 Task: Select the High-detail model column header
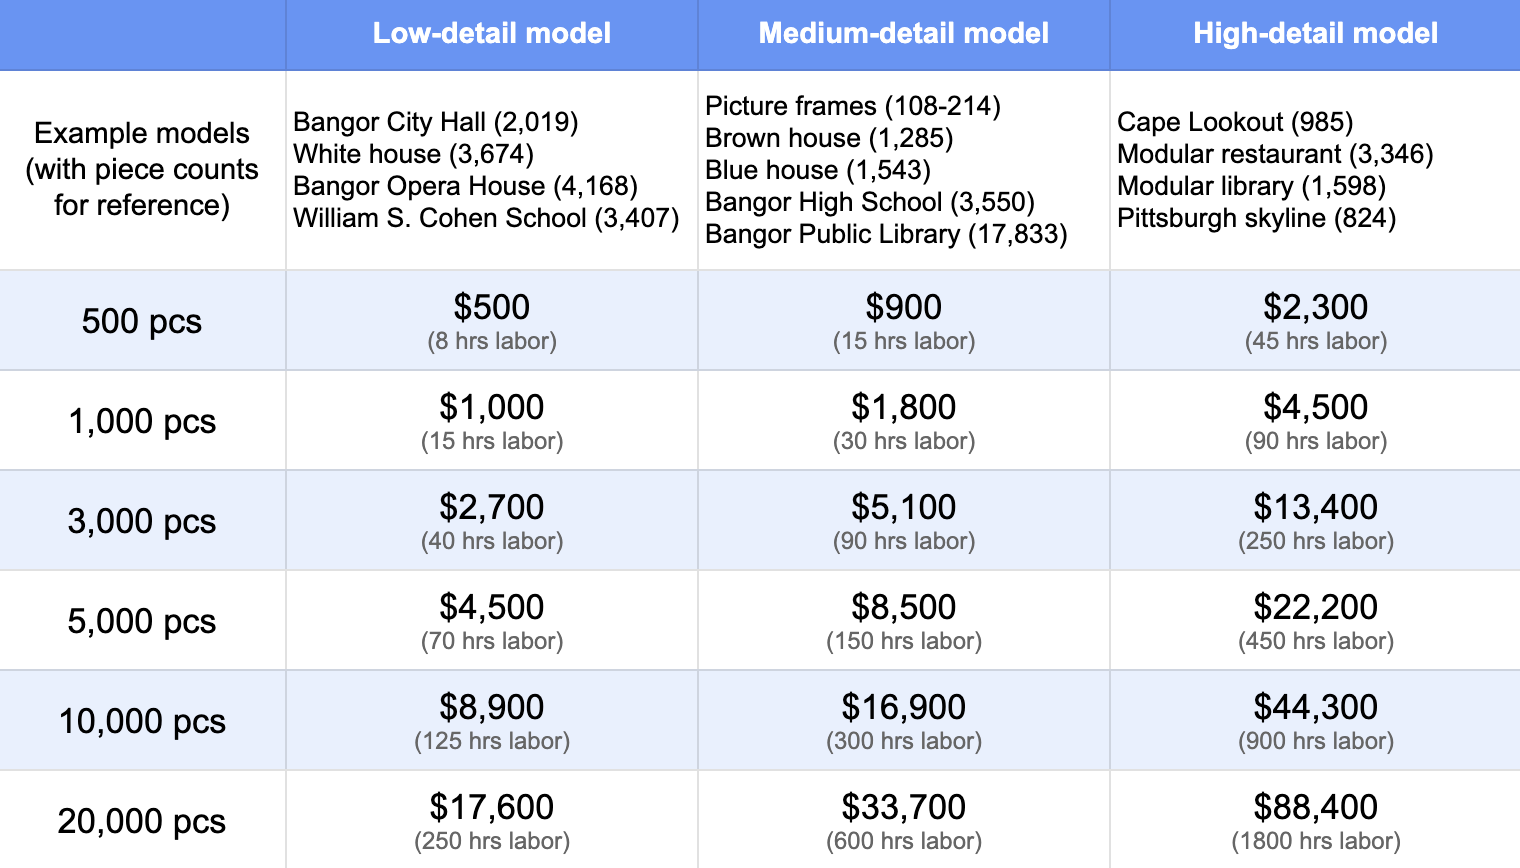pyautogui.click(x=1316, y=34)
